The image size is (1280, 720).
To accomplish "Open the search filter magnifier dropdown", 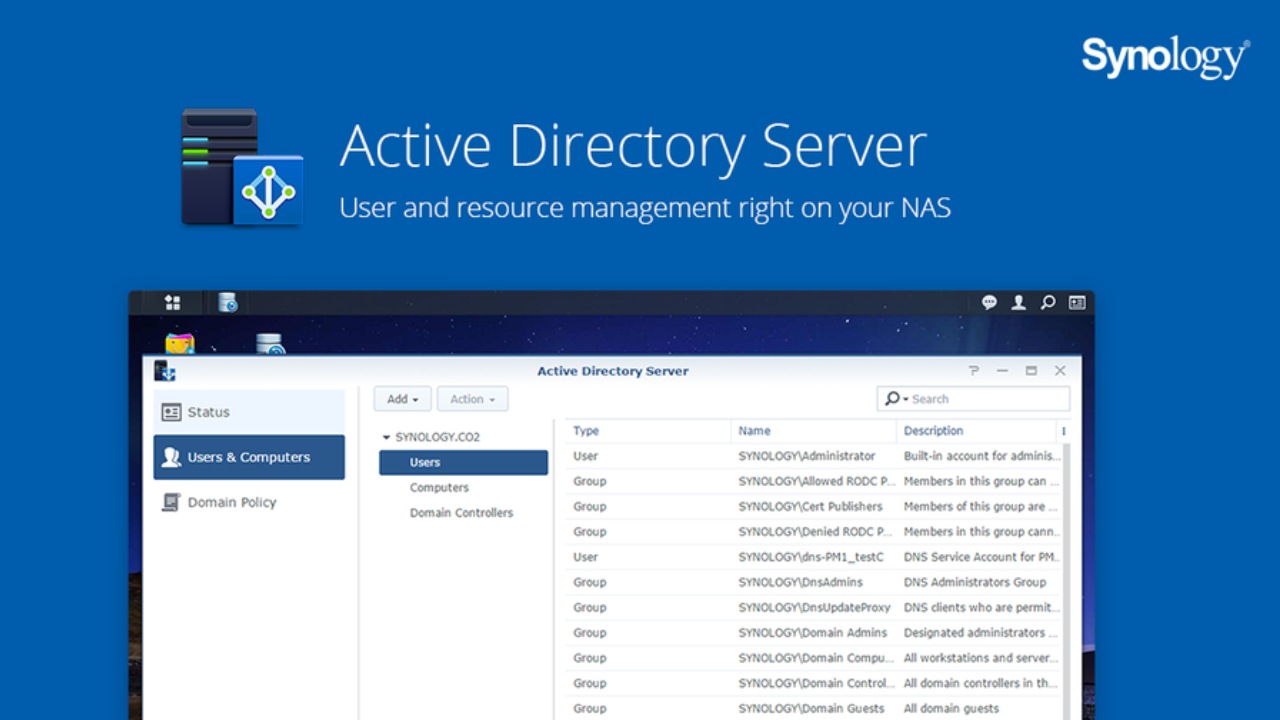I will click(895, 399).
